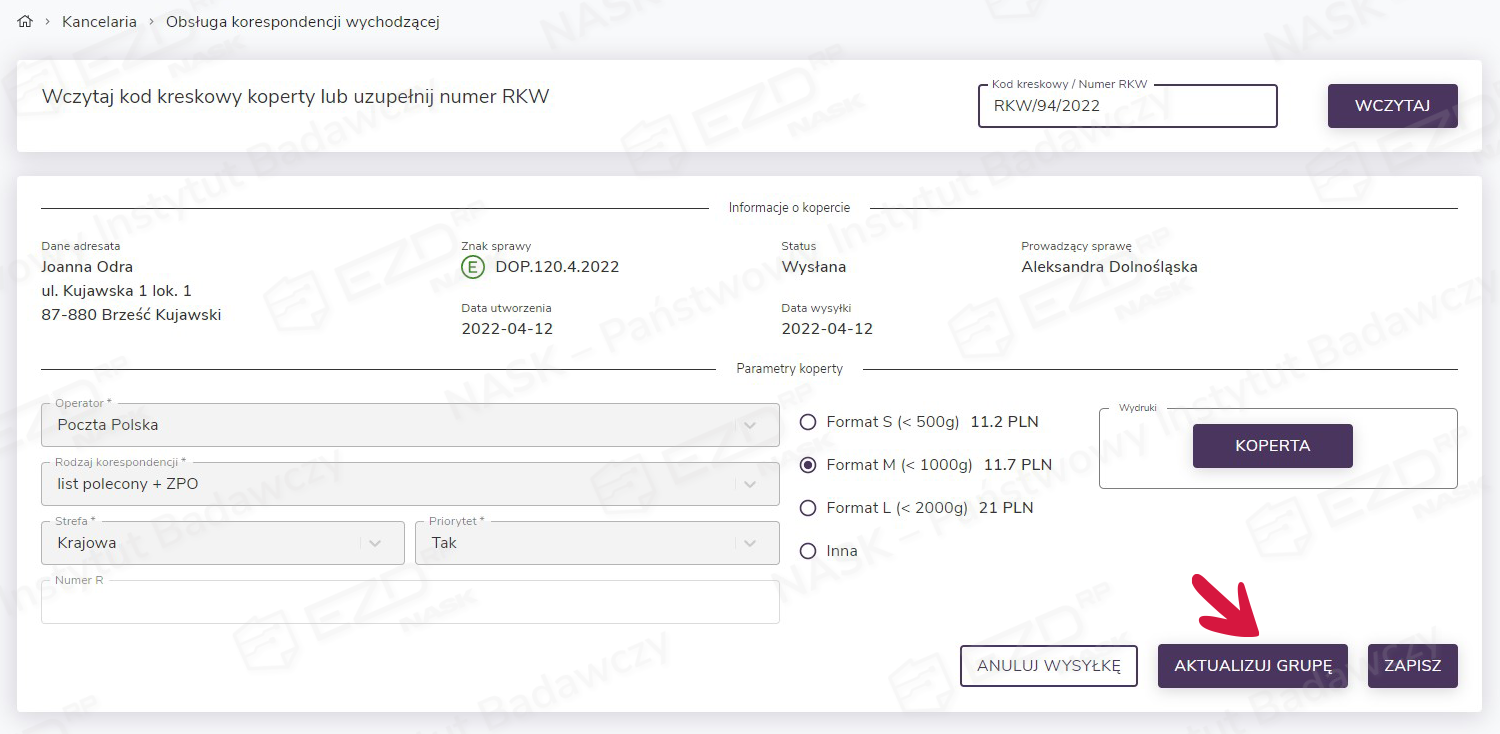Screen dimensions: 1500x734
Task: Open Kancelaria breadcrumb link
Action: point(99,21)
